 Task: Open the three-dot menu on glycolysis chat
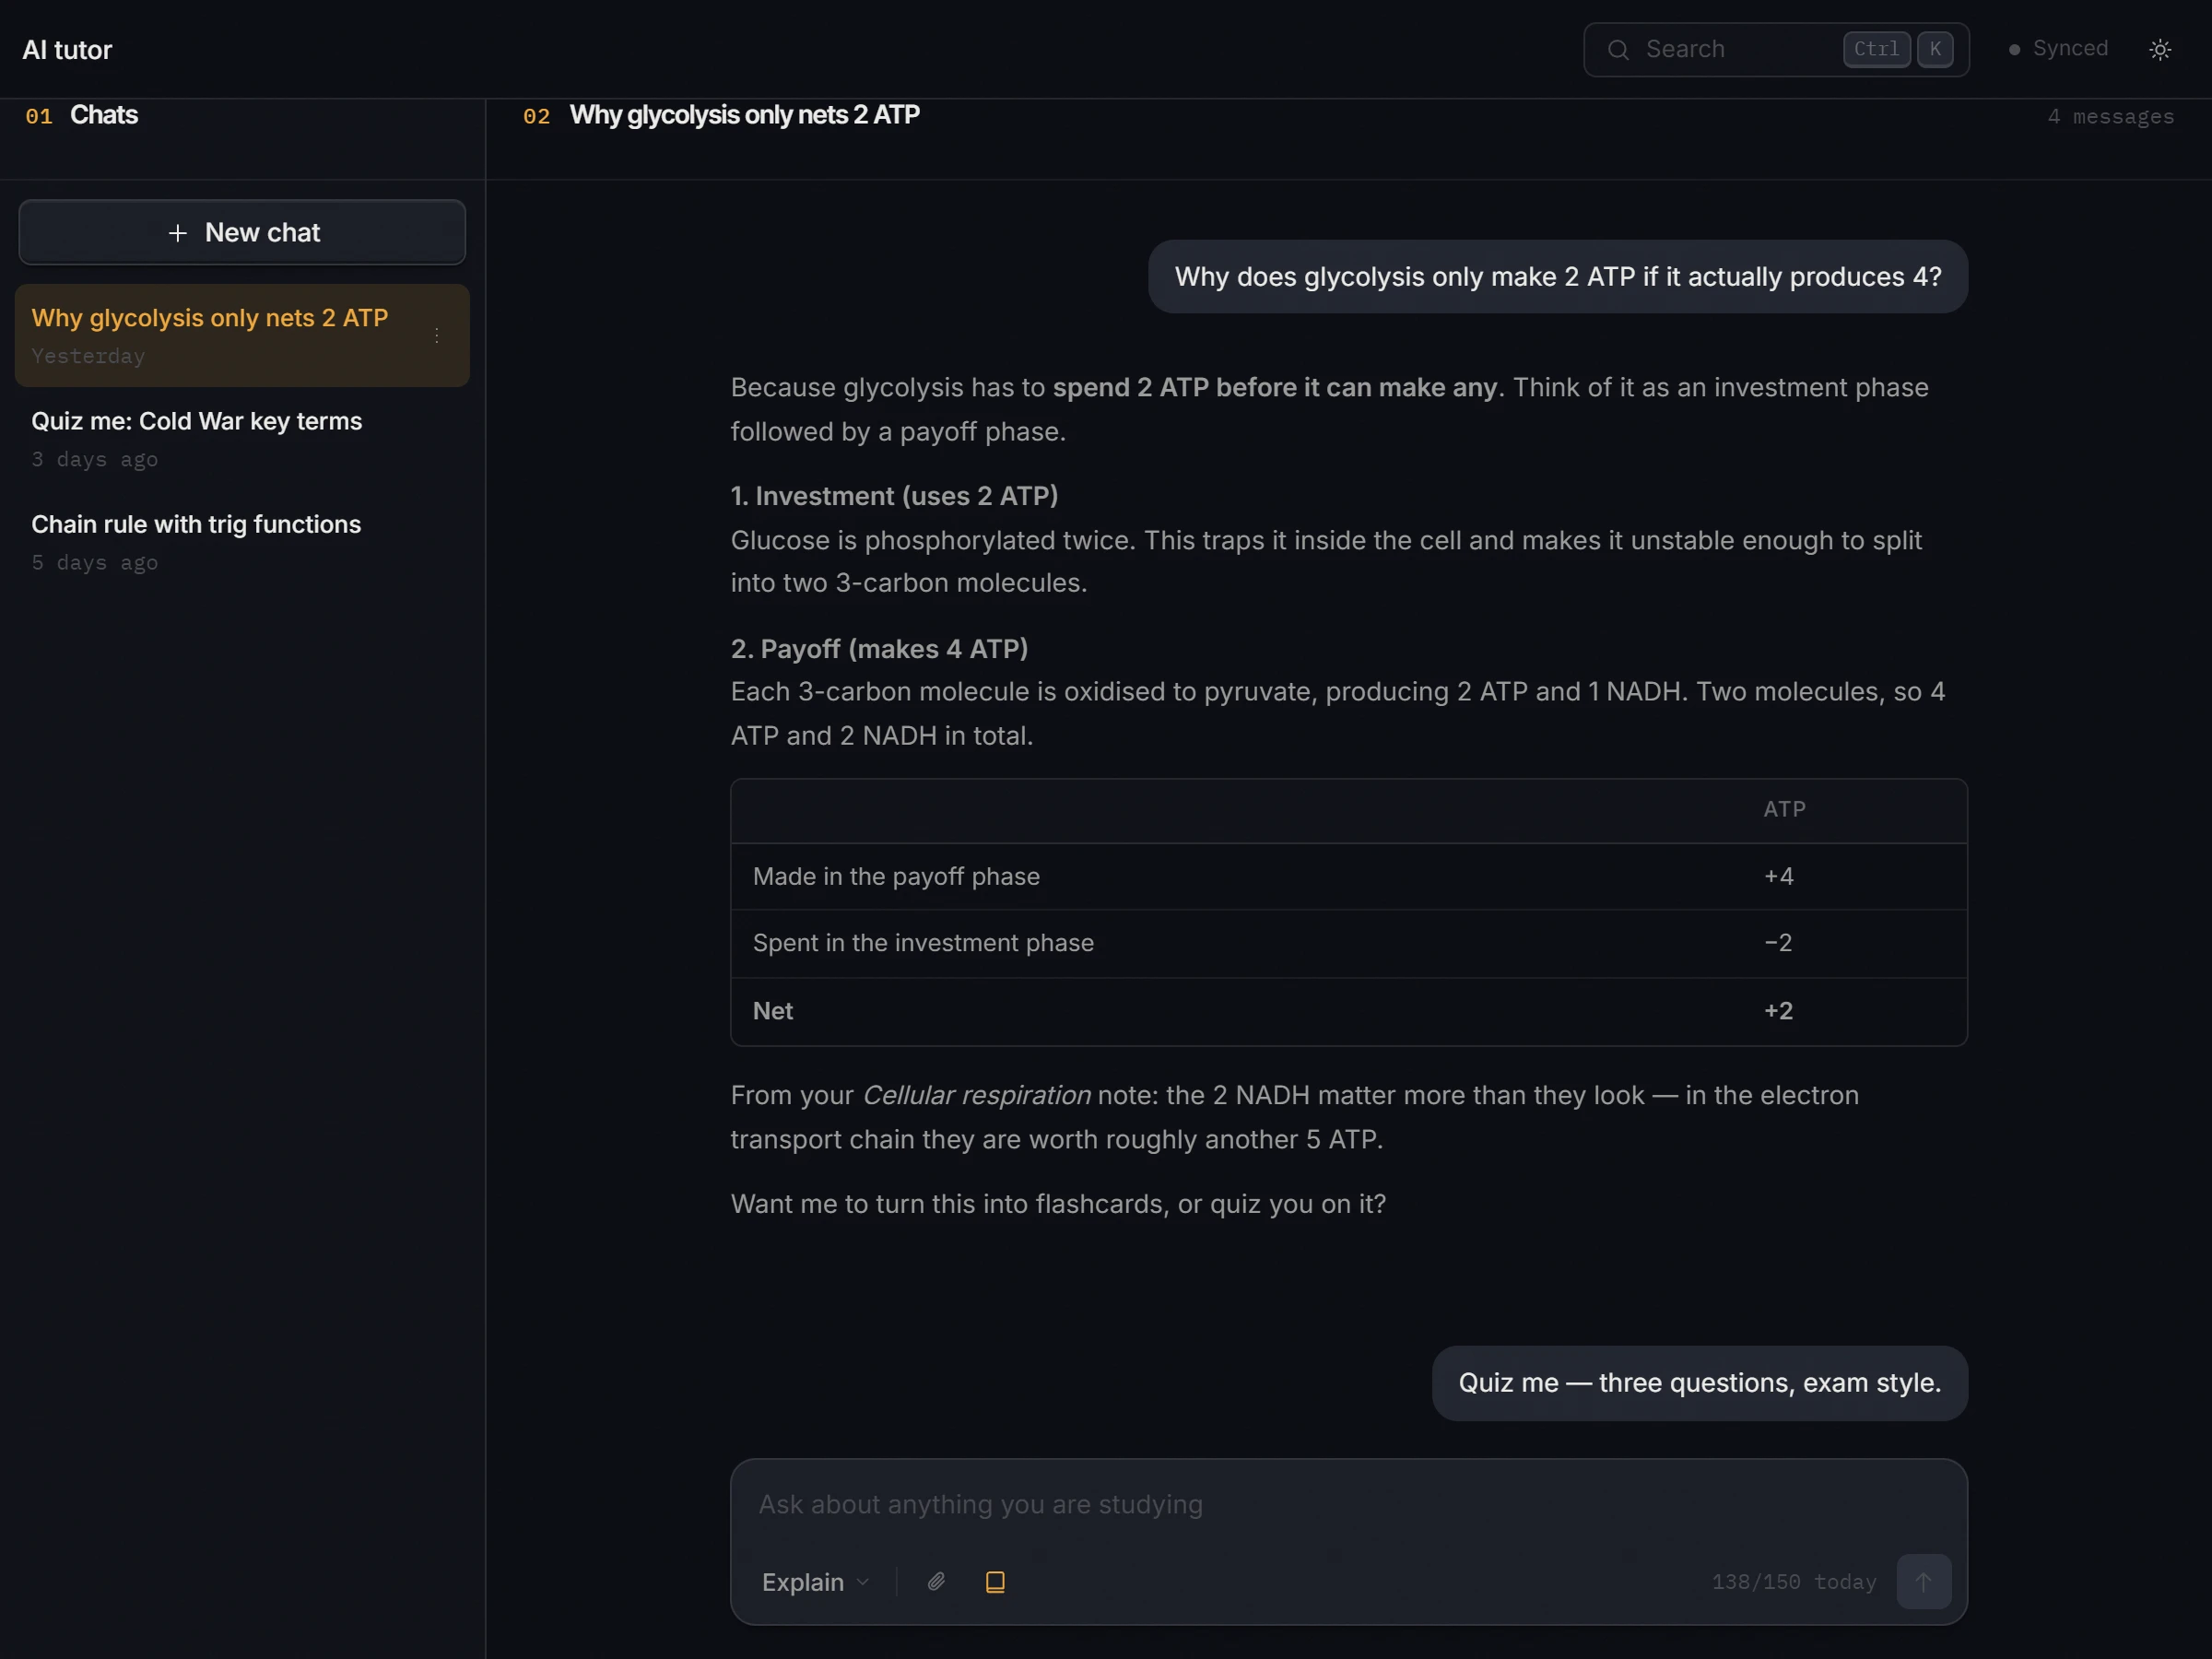tap(437, 335)
